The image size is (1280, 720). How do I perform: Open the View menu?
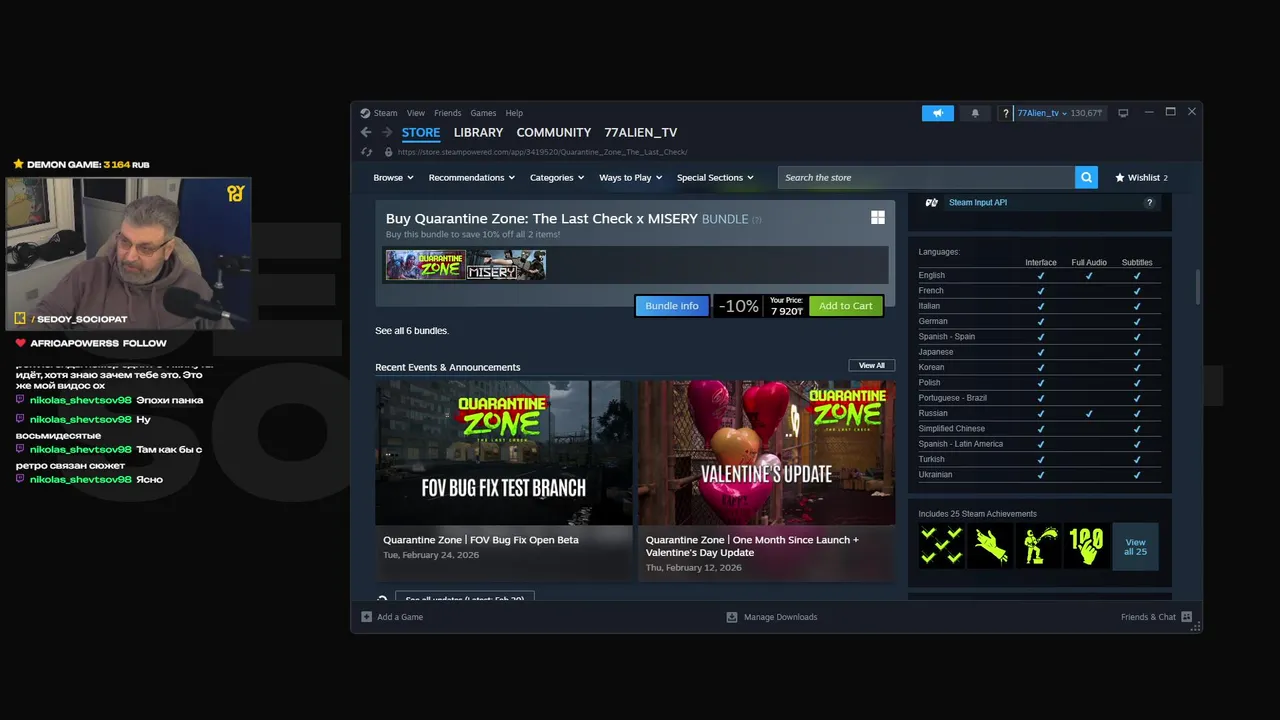(416, 113)
